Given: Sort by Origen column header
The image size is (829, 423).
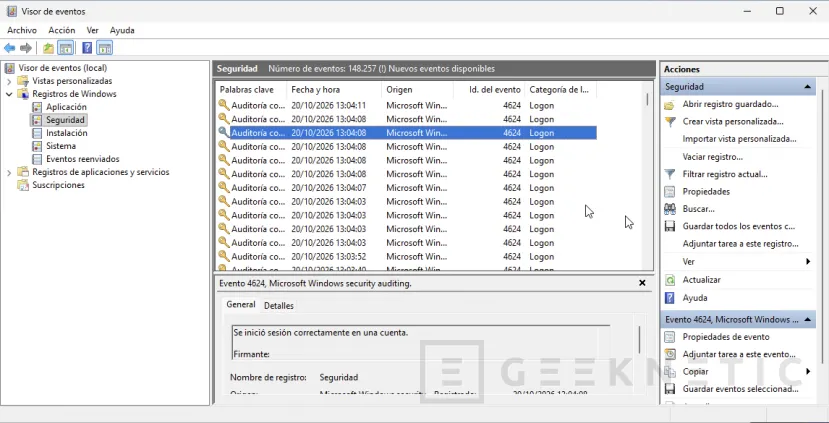Looking at the screenshot, I should (x=418, y=90).
